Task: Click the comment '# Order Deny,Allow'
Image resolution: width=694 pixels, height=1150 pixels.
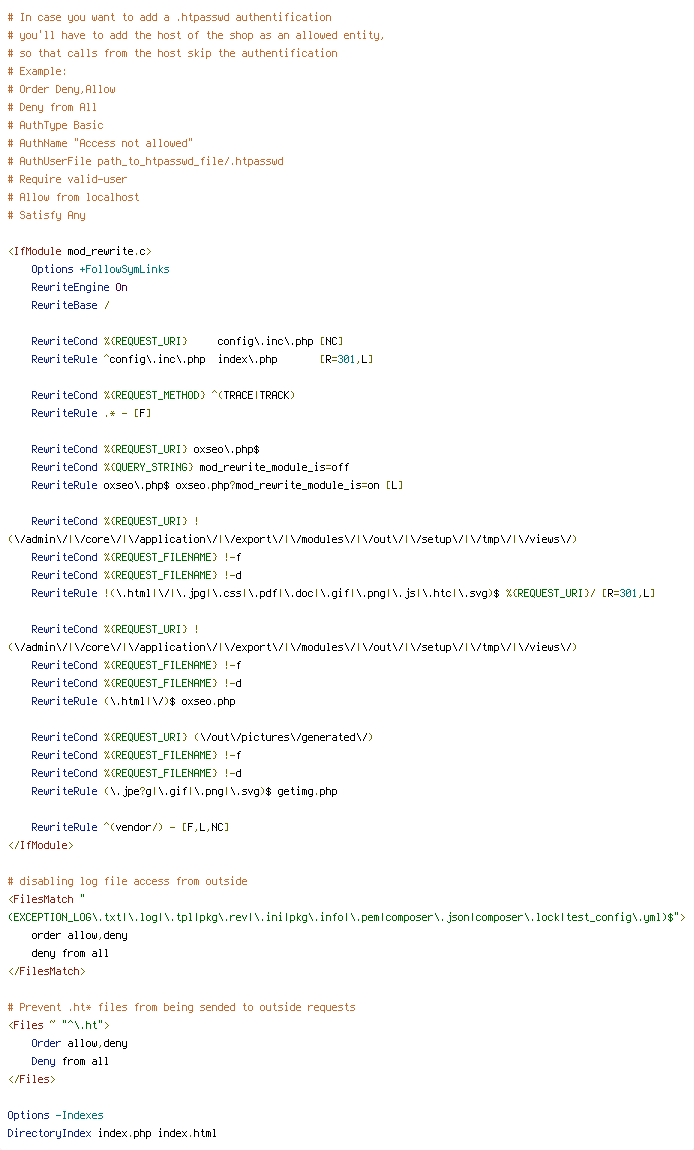Action: click(62, 89)
